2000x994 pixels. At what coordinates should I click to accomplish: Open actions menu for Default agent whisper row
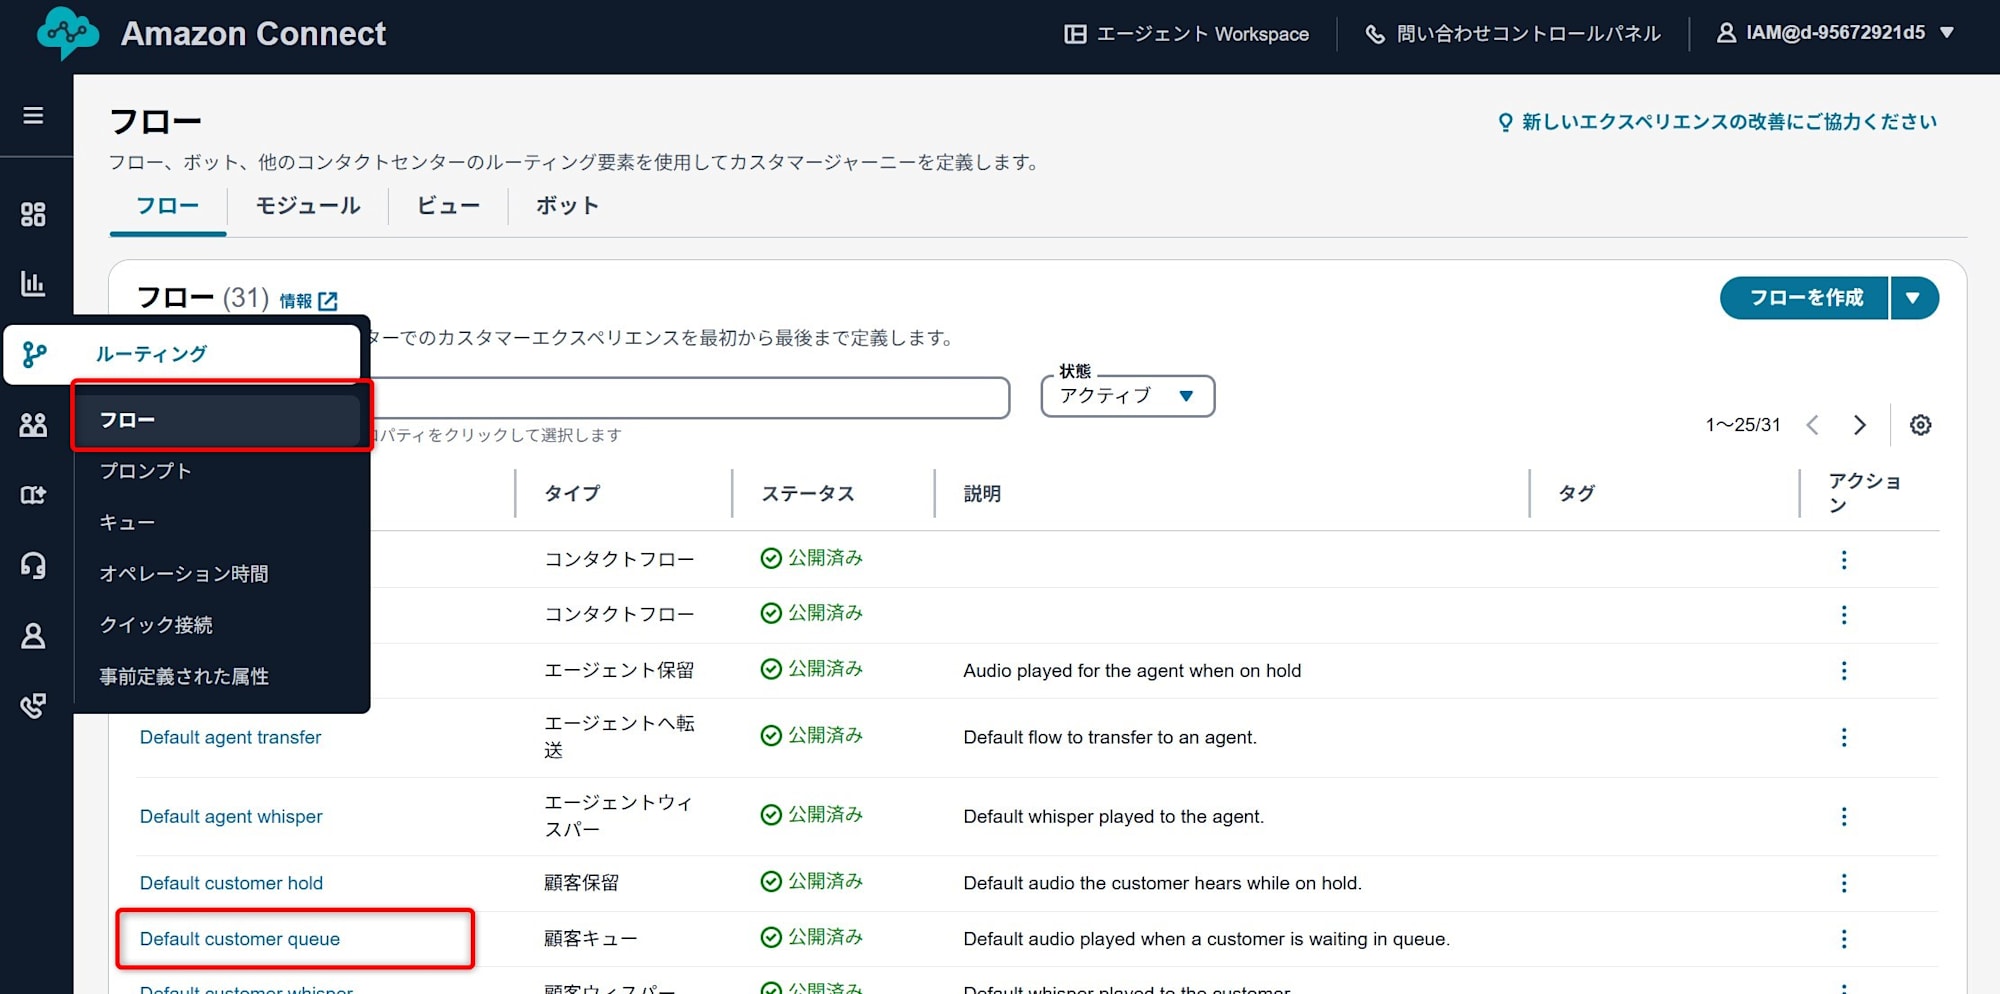point(1844,816)
